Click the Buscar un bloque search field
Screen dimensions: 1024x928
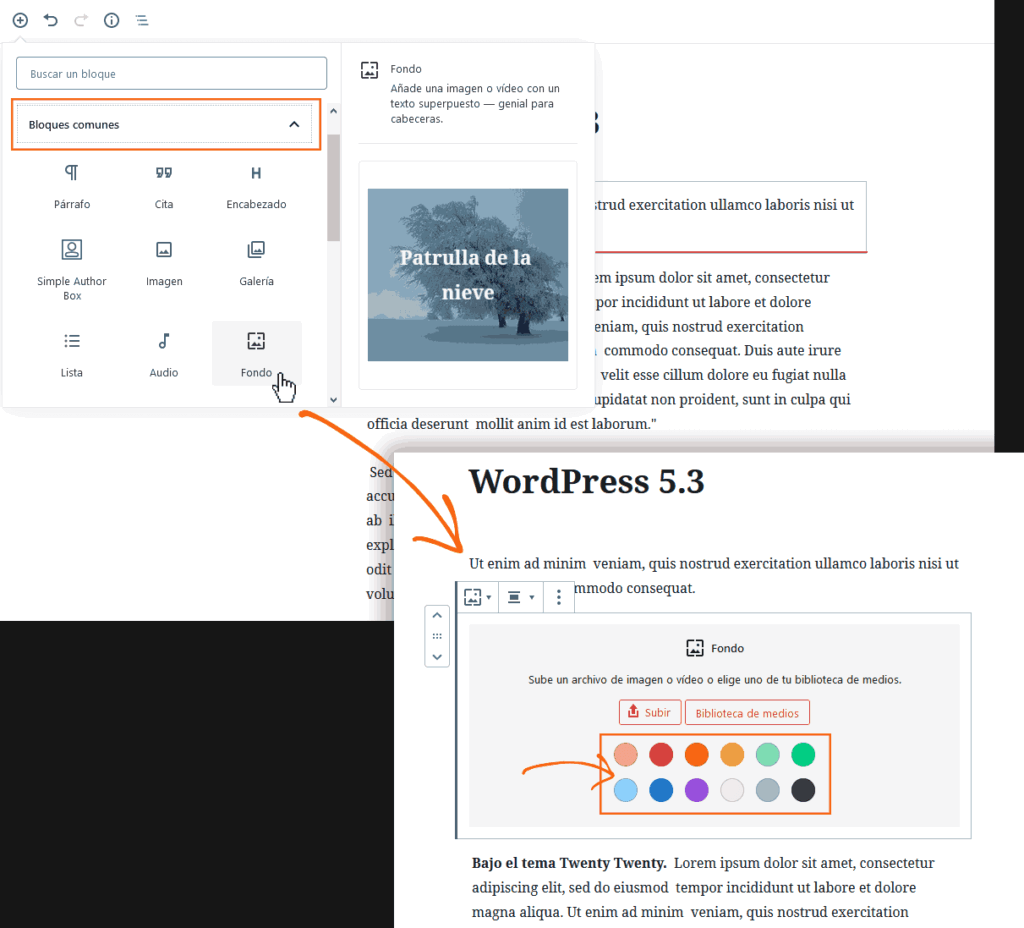(171, 74)
